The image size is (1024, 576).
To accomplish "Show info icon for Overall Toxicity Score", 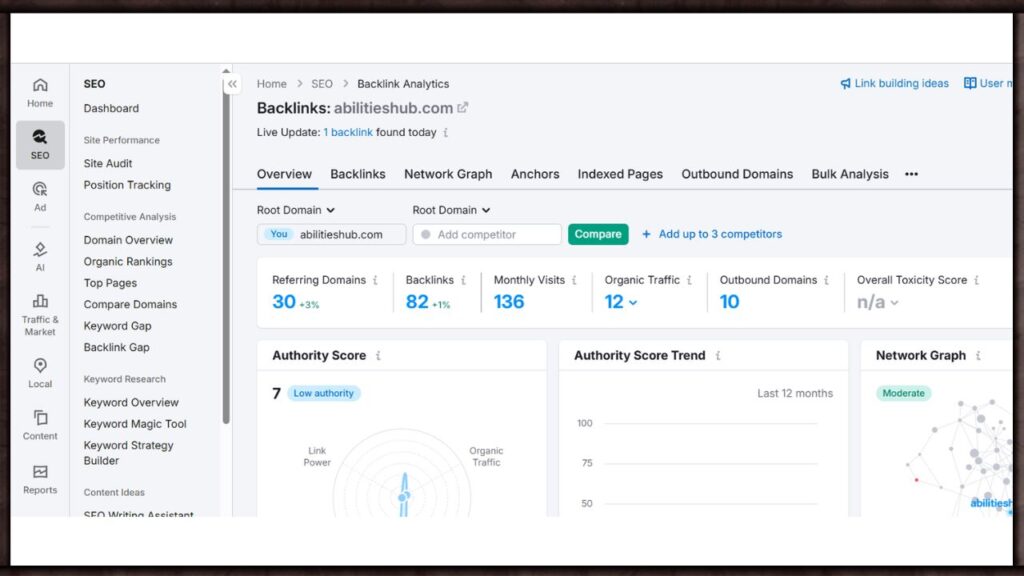I will [x=976, y=280].
